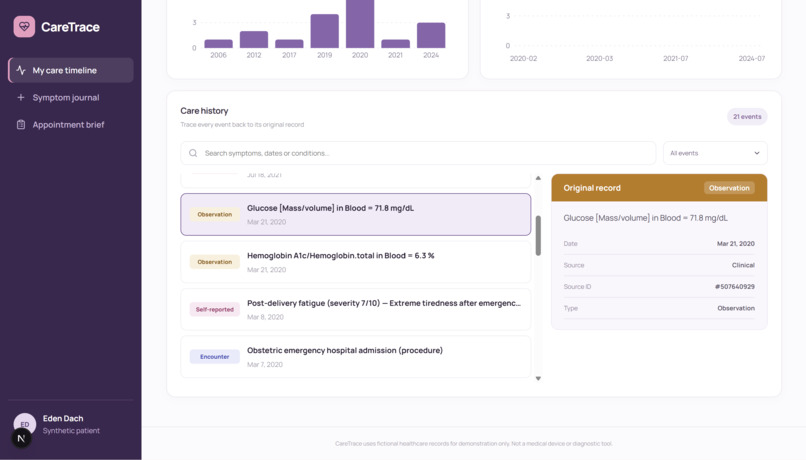Click the 2012 bar in the chart
Image resolution: width=806 pixels, height=460 pixels.
tap(254, 40)
